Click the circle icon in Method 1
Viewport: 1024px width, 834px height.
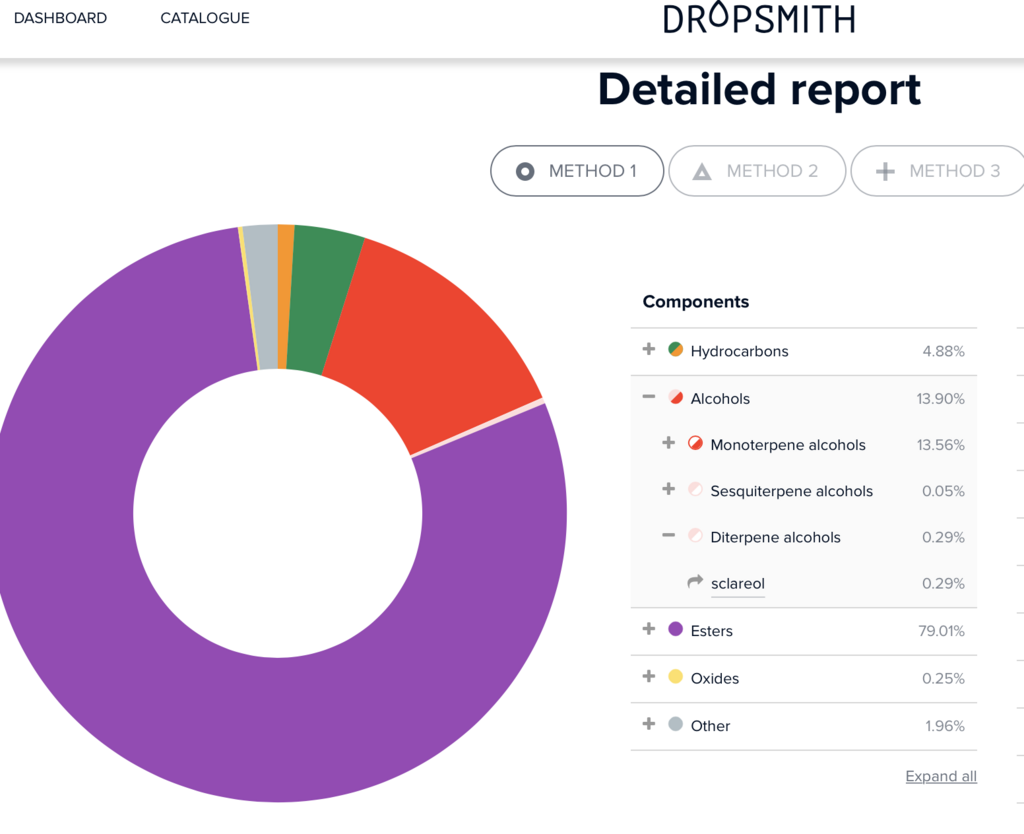coord(525,171)
